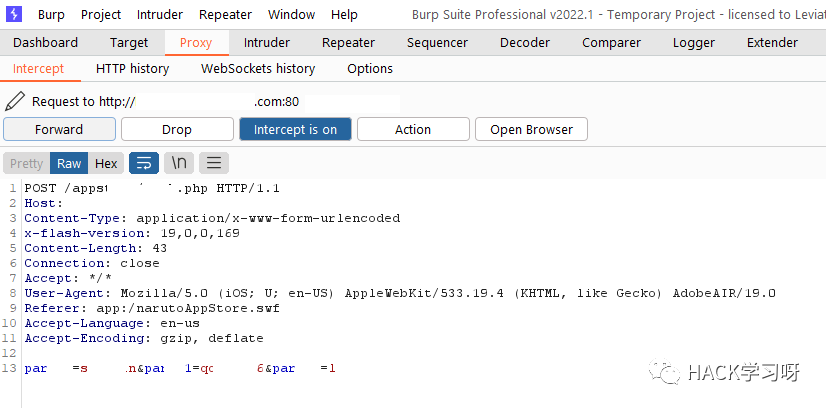Viewport: 826px width, 408px height.
Task: Click the request body parameters on line 13
Action: (180, 369)
